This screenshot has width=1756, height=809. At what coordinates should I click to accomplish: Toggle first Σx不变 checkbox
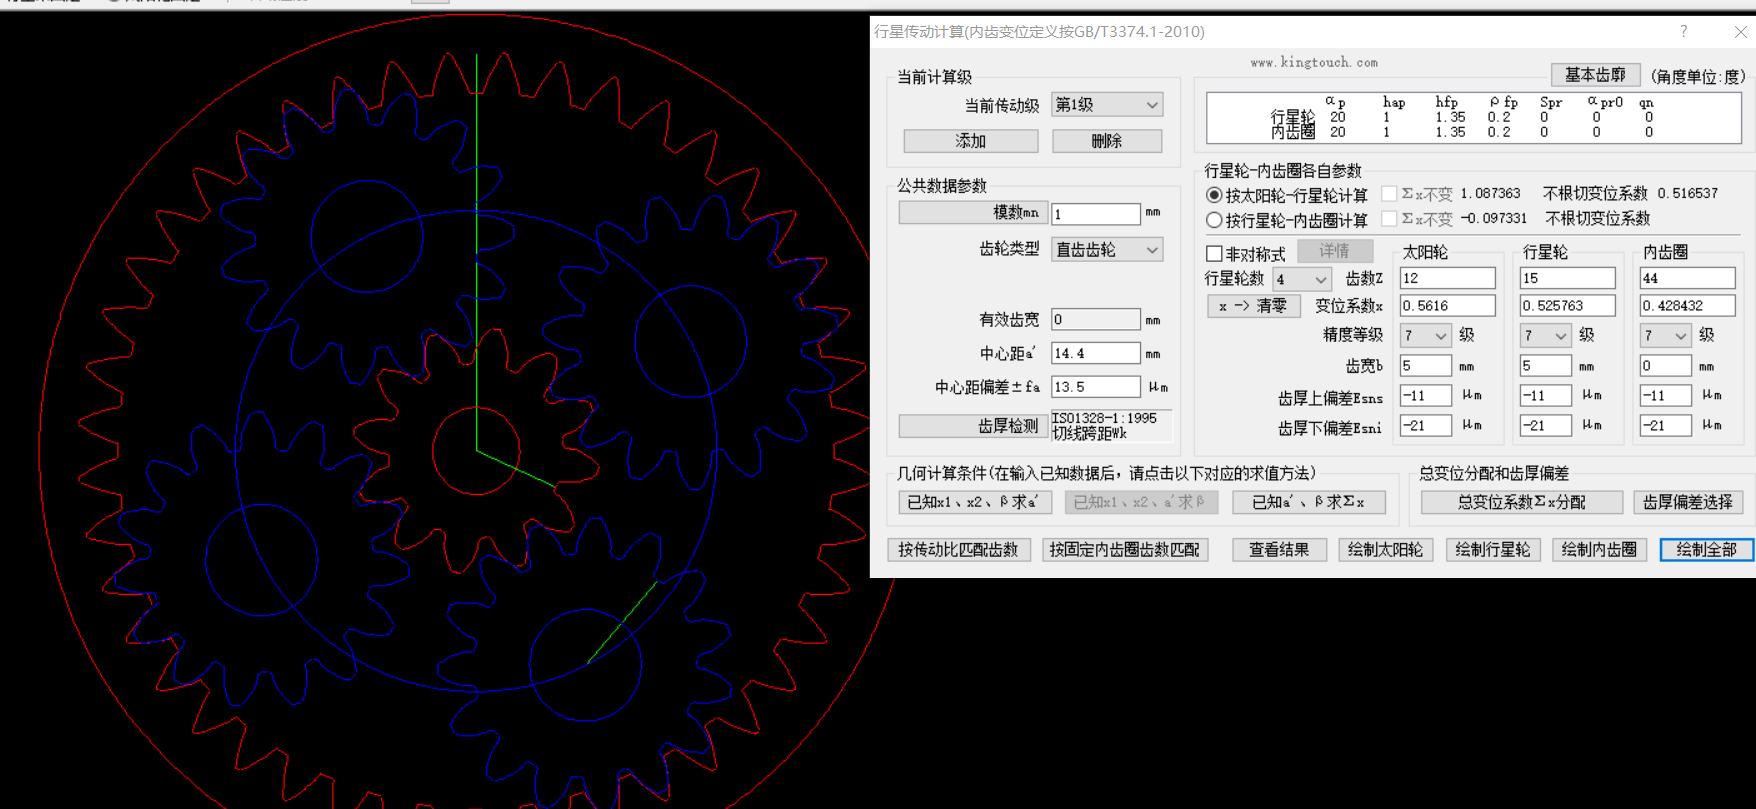click(1389, 194)
